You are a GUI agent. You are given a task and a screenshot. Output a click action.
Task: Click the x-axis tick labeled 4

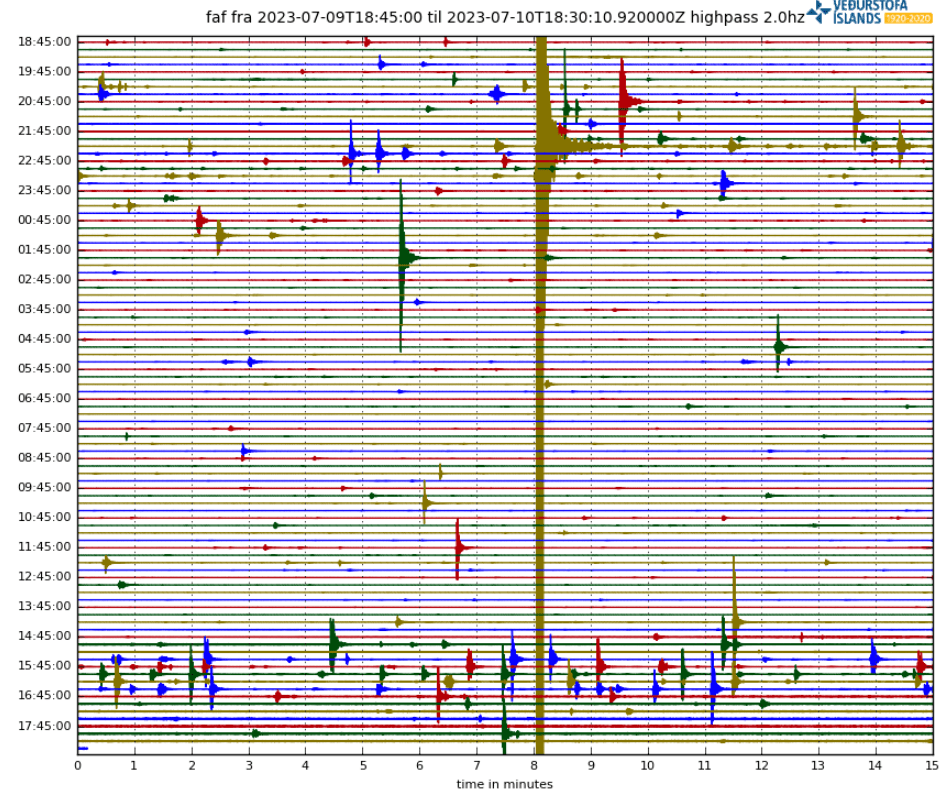click(x=306, y=766)
